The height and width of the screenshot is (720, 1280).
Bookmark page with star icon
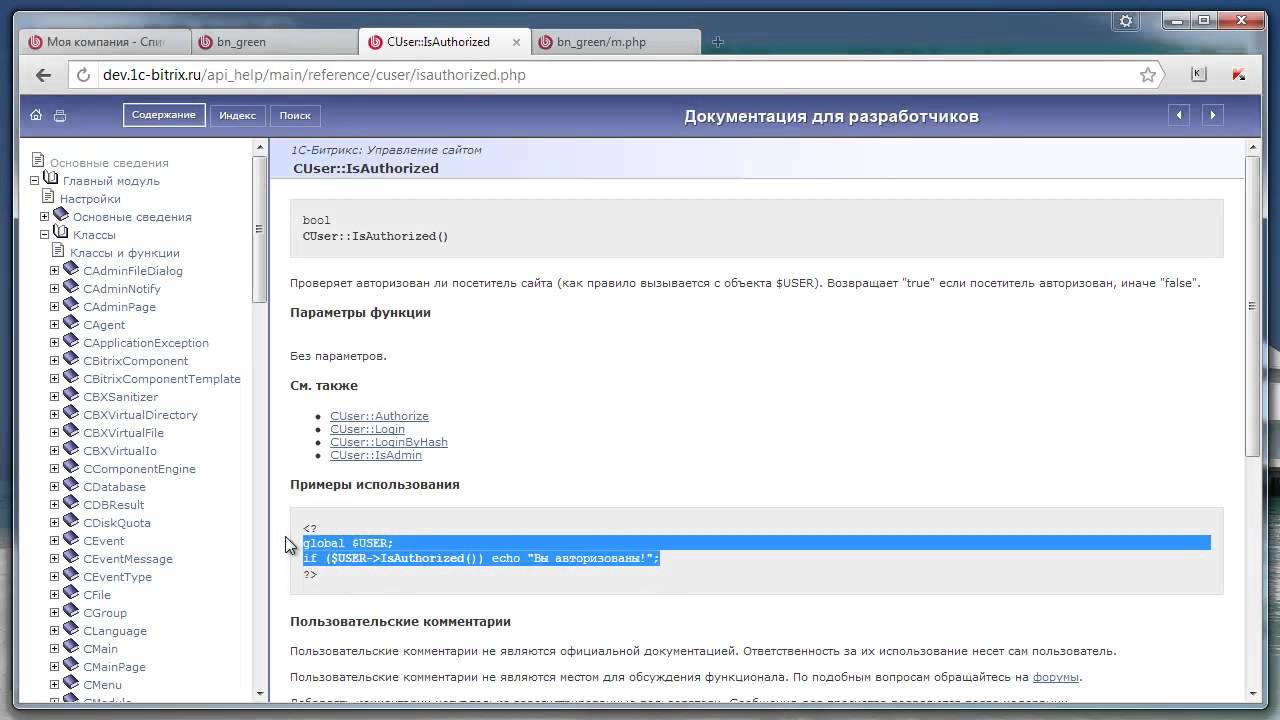(1148, 75)
